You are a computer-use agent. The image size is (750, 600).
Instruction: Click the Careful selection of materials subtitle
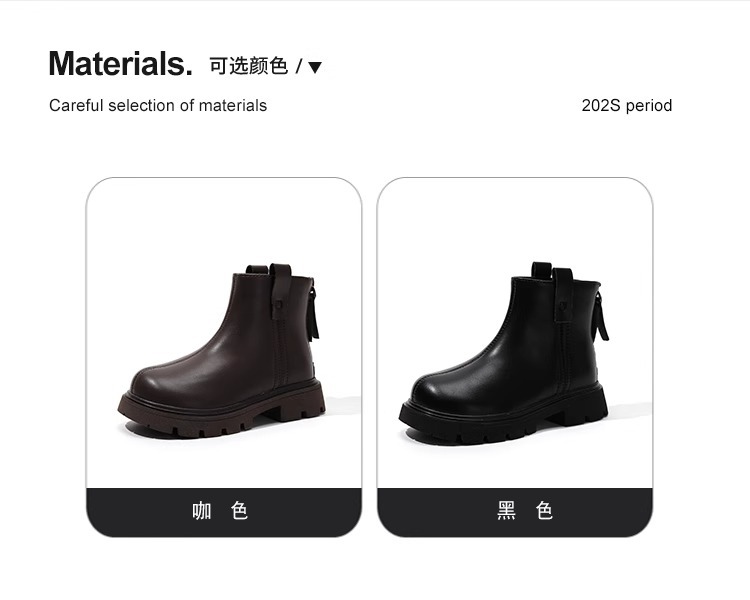coord(158,105)
